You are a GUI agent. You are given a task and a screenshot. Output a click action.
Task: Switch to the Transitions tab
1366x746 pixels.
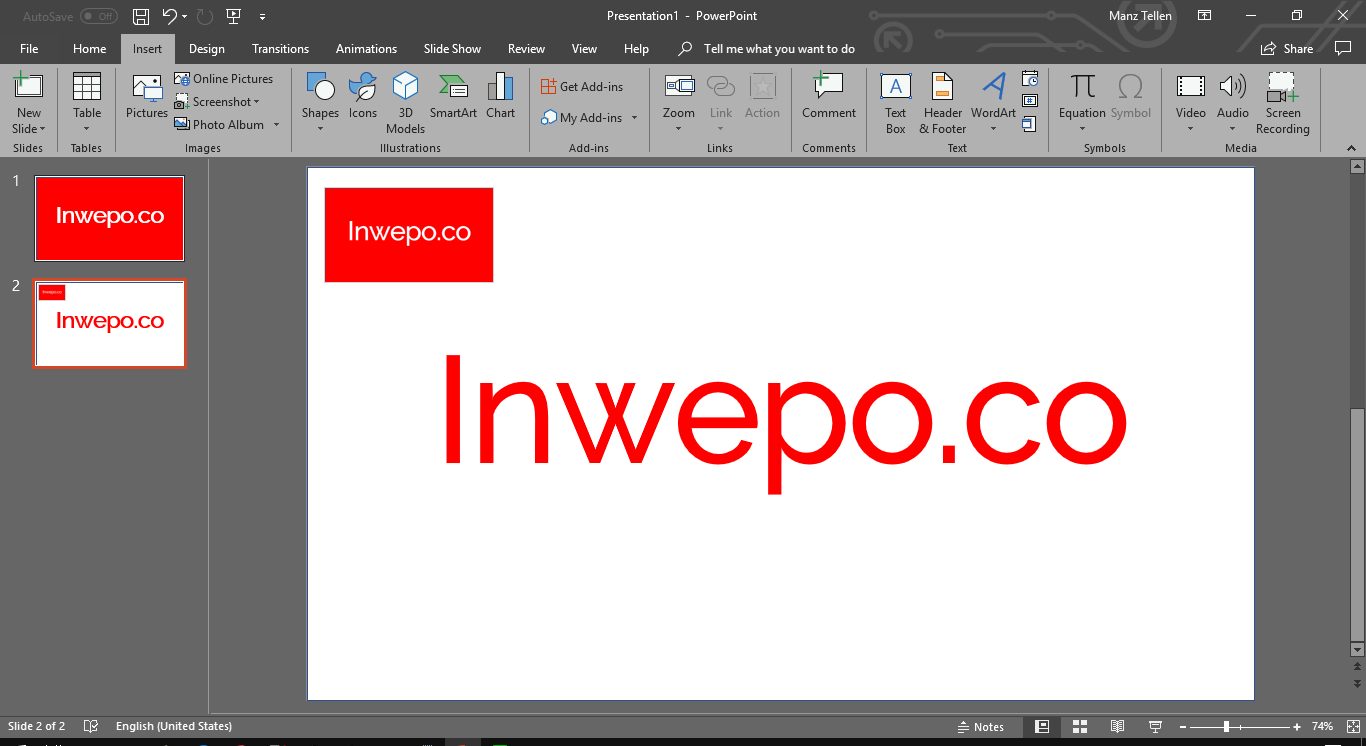[280, 48]
